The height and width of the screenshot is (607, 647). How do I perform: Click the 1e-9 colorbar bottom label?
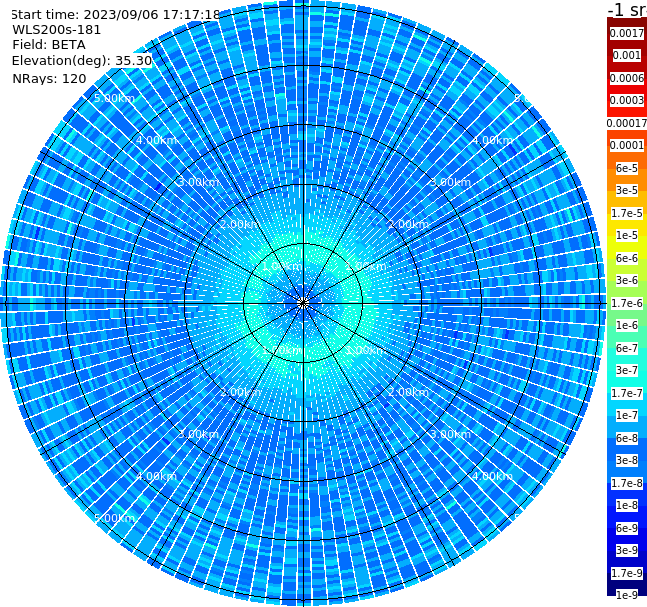coord(627,595)
